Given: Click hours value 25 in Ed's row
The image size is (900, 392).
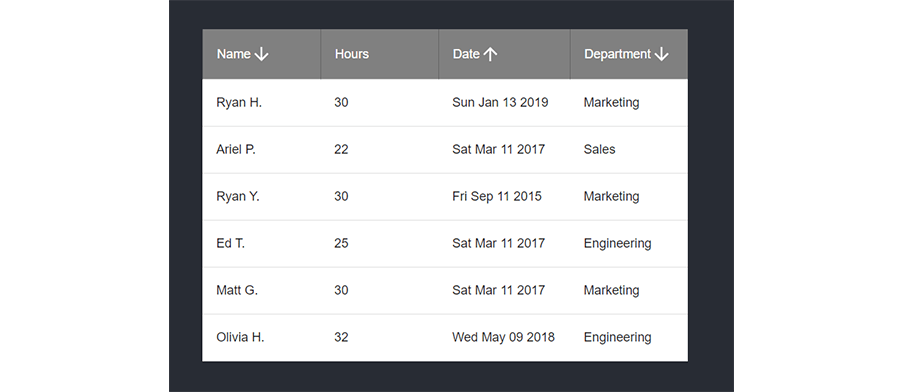Looking at the screenshot, I should (341, 243).
